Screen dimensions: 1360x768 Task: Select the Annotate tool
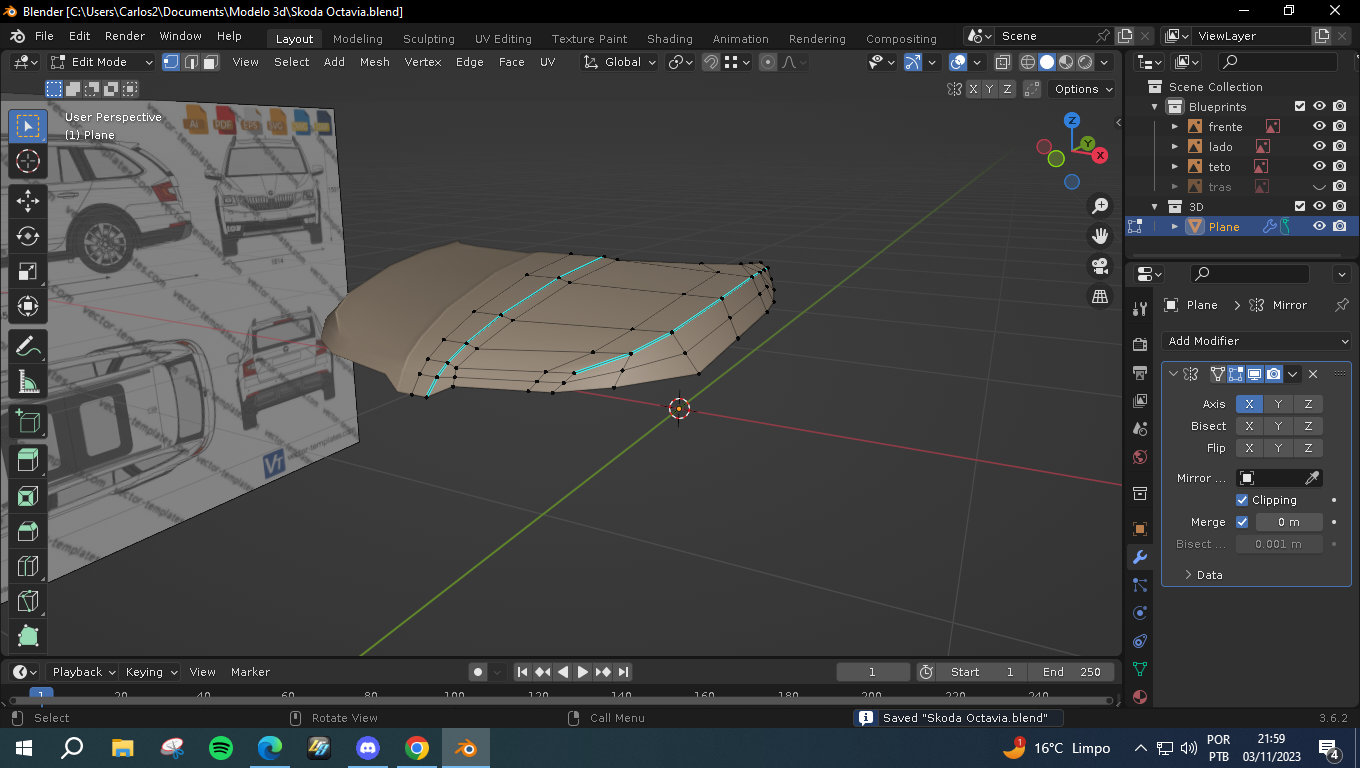pos(28,346)
